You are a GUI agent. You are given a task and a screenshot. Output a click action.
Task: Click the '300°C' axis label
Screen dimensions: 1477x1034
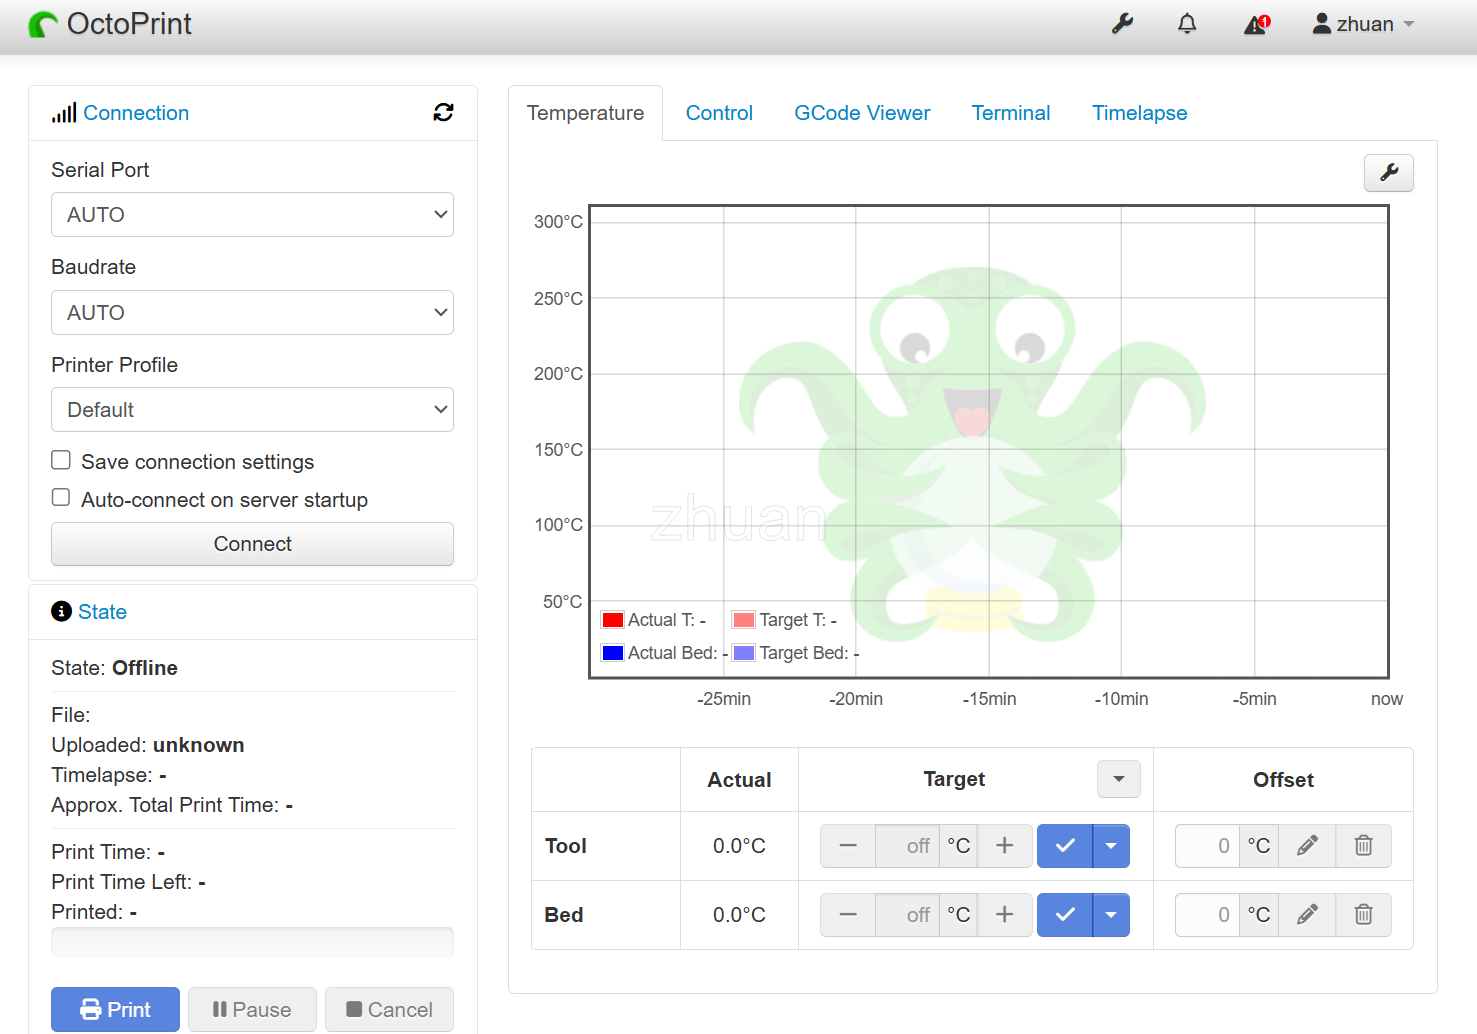pyautogui.click(x=558, y=222)
